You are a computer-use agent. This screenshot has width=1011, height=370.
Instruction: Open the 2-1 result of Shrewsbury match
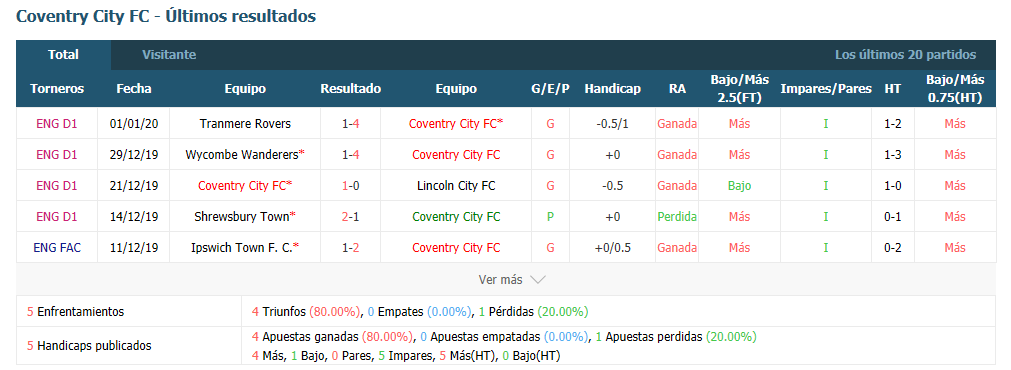point(351,217)
